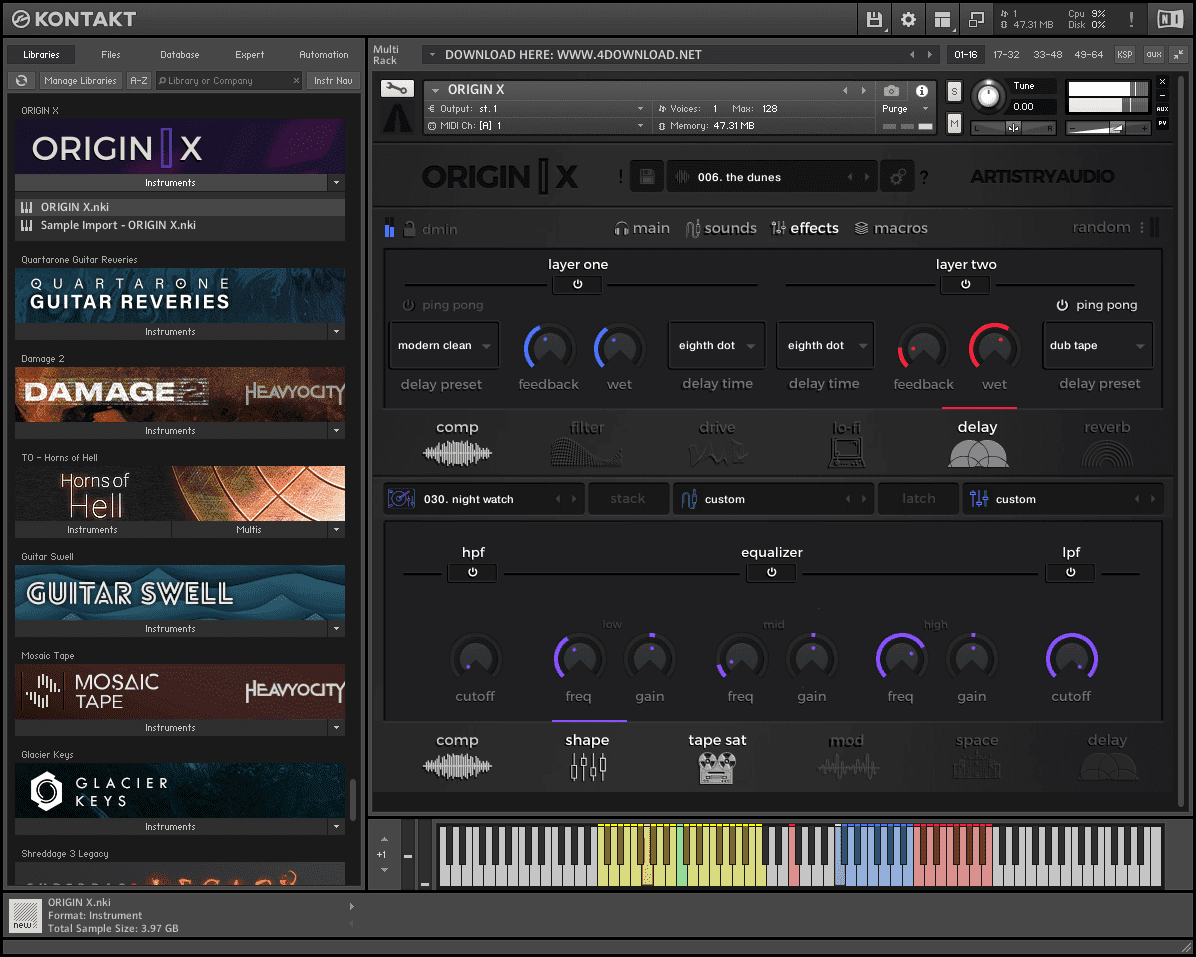This screenshot has height=957, width=1196.
Task: Toggle layer two power button
Action: (966, 284)
